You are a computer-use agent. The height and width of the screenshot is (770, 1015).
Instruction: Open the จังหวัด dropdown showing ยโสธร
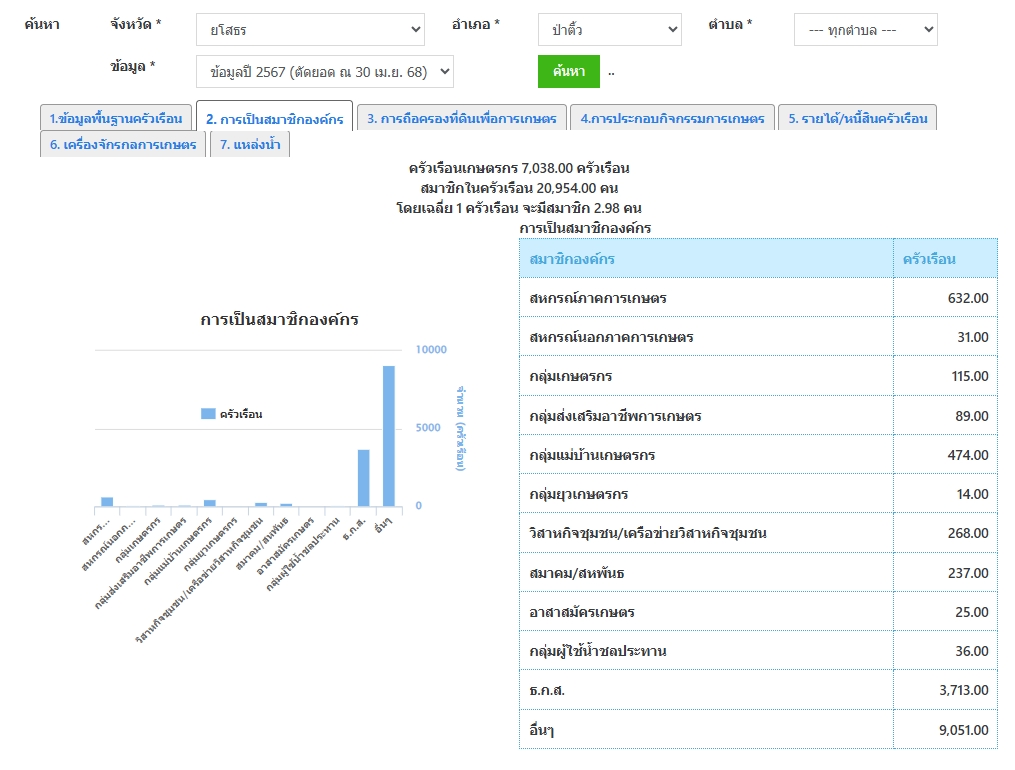click(x=310, y=30)
